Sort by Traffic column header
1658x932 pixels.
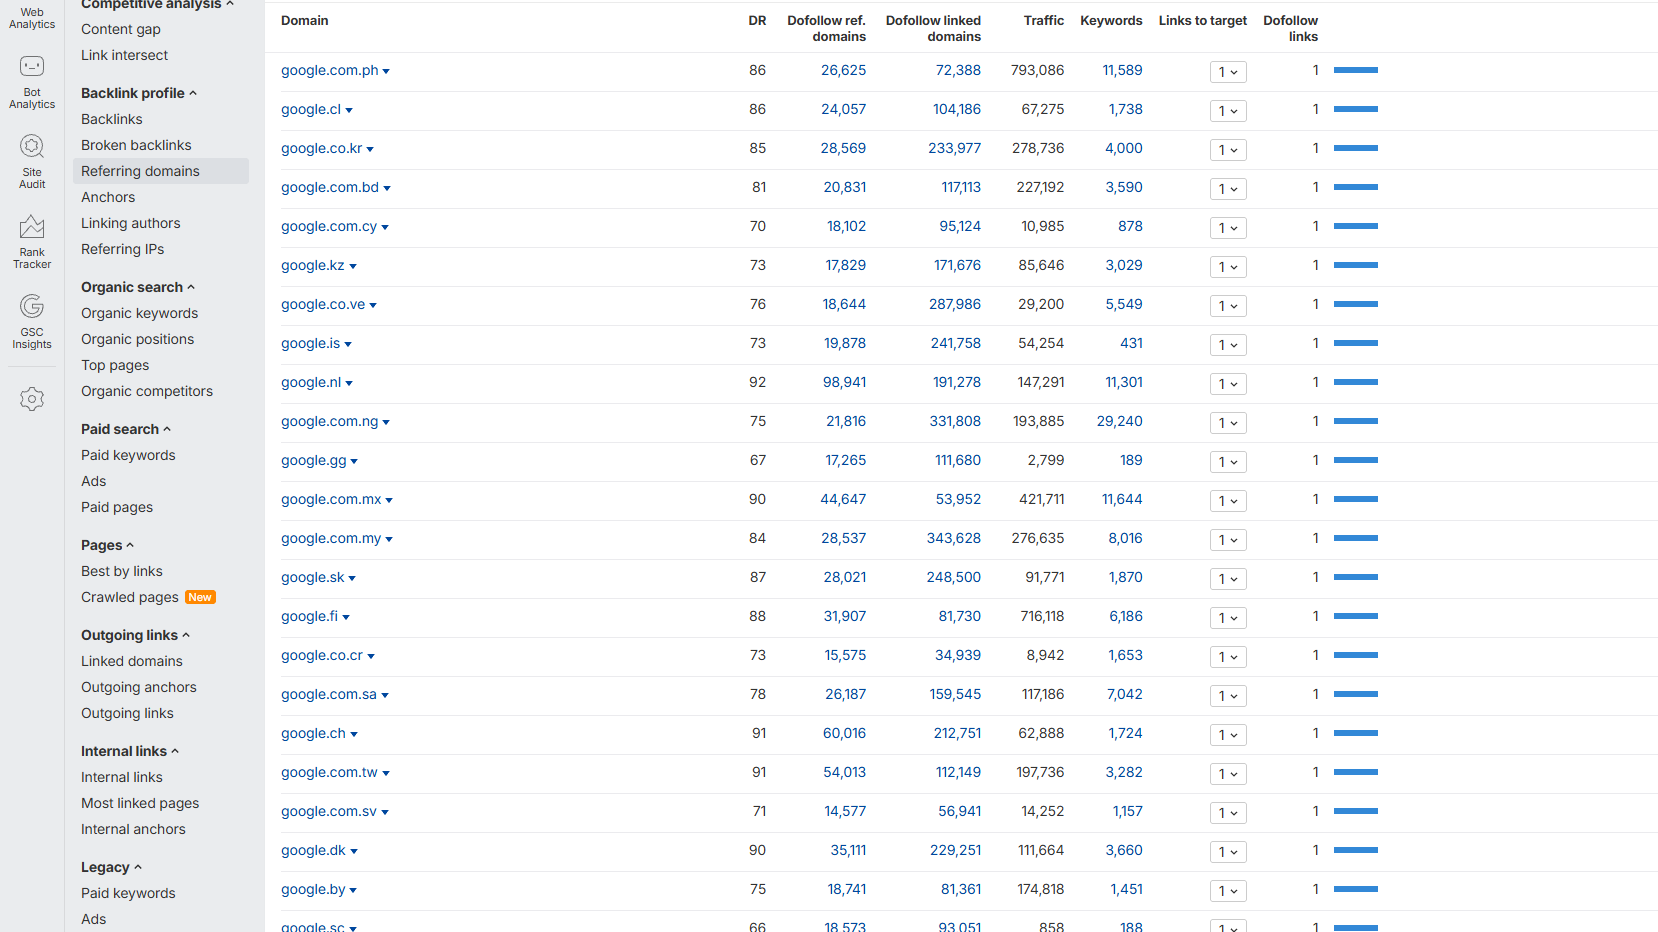pos(1044,20)
